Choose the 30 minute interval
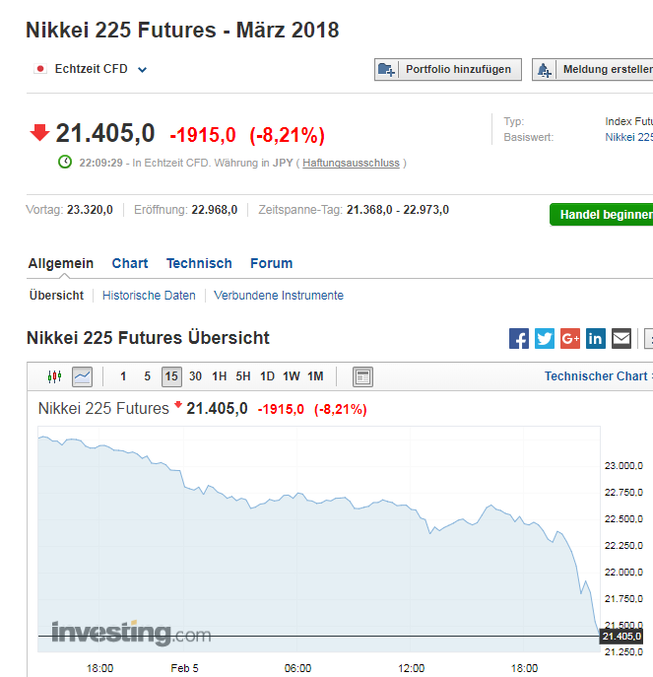 pos(195,377)
